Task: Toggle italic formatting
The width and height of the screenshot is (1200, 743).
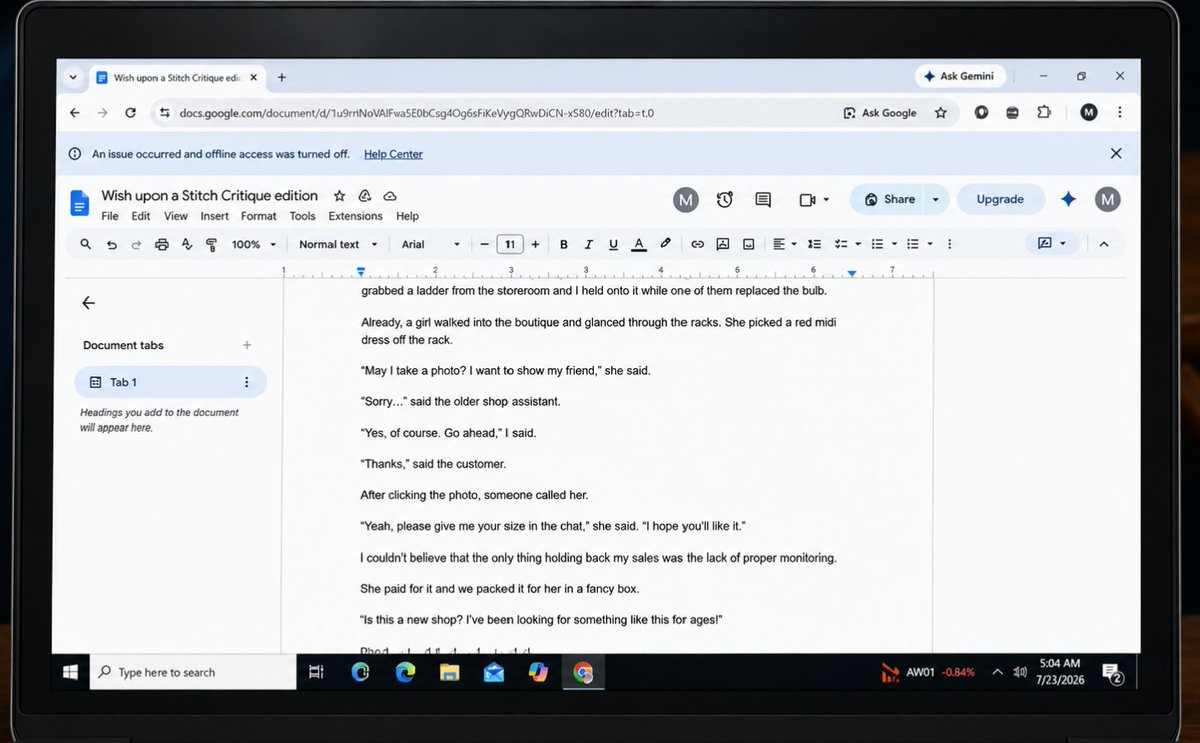Action: tap(588, 244)
